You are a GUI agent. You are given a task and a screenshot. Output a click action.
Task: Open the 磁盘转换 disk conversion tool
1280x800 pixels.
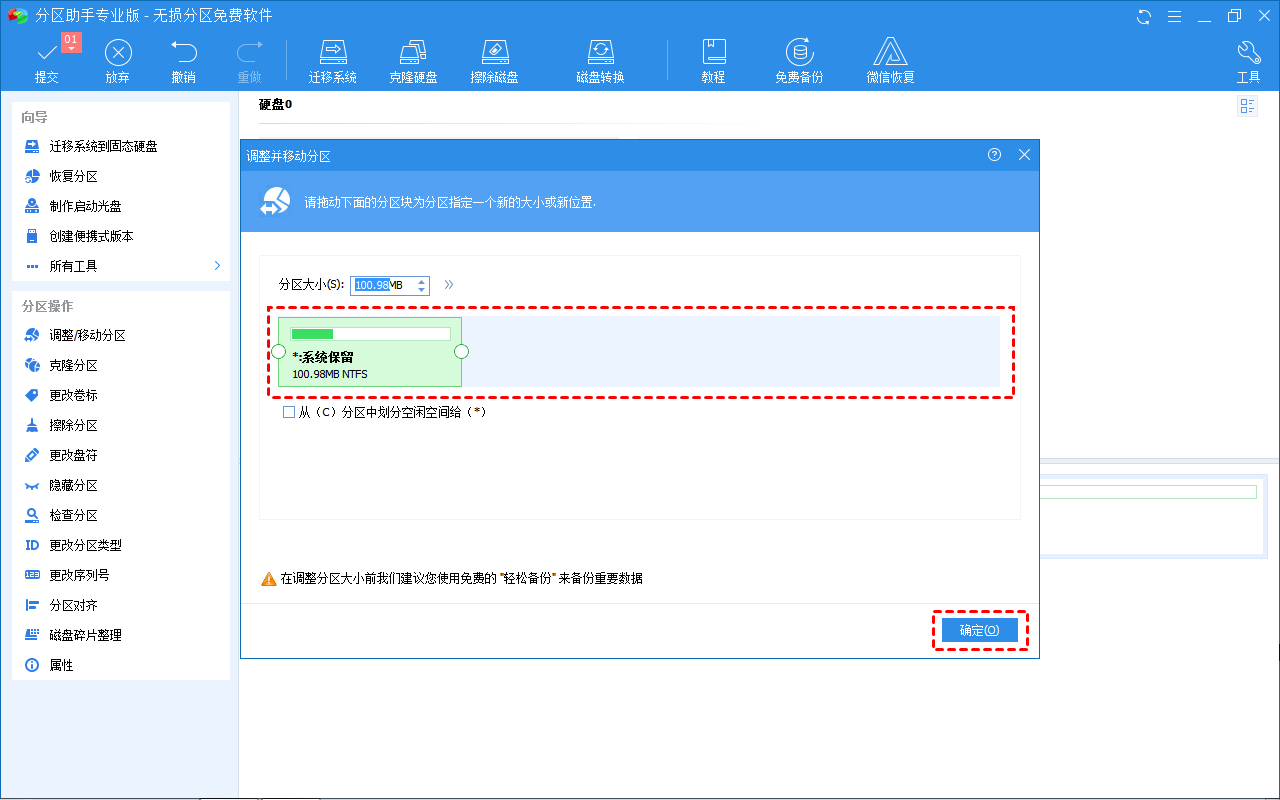point(600,60)
